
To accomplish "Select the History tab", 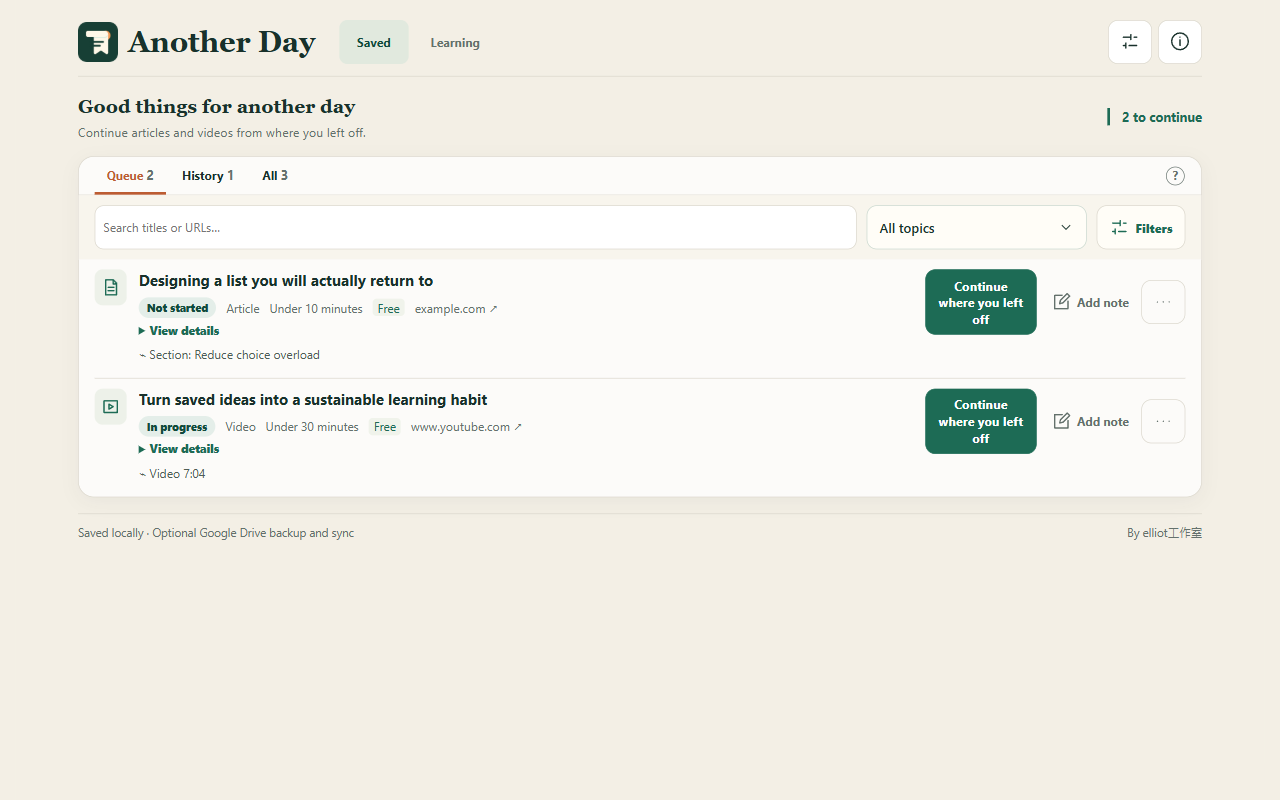I will point(207,176).
